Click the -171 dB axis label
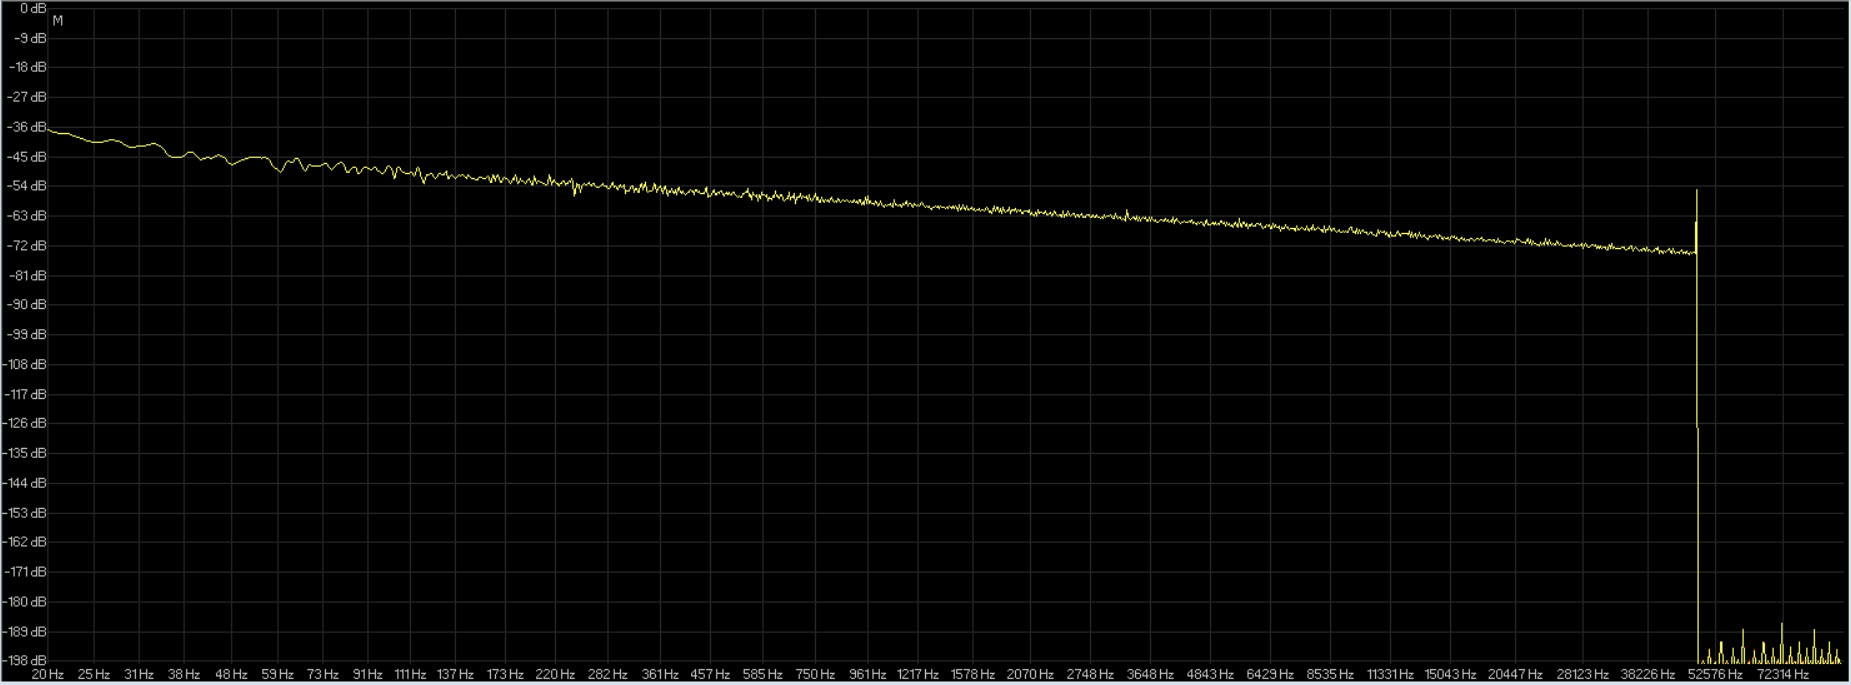Image resolution: width=1851 pixels, height=685 pixels. (25, 572)
